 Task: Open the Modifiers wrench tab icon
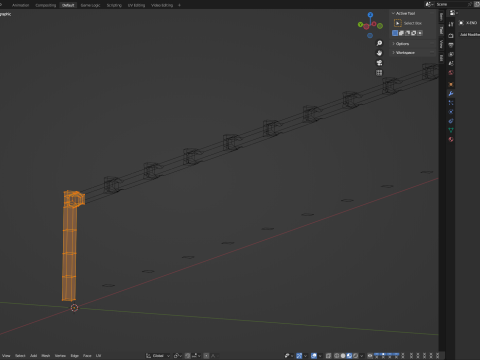(x=451, y=94)
